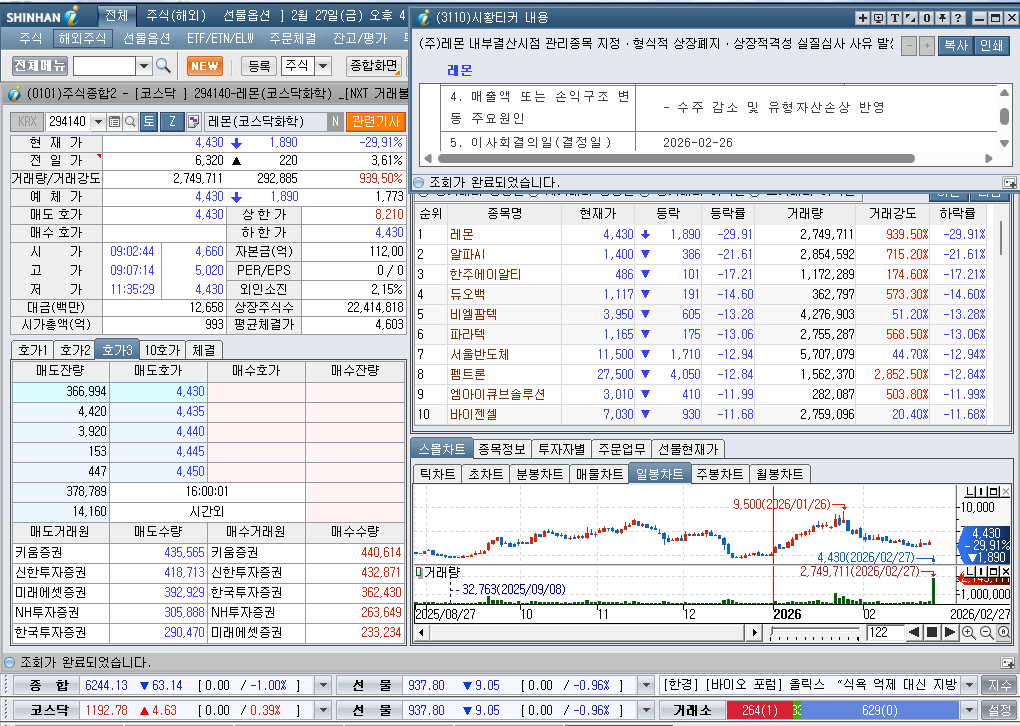Open dropdown beside the 거래소 bar
The image size is (1020, 726).
coord(969,710)
